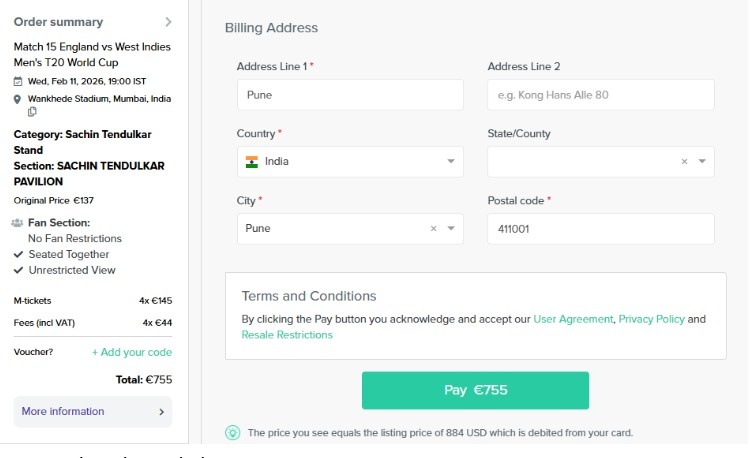Open the User Agreement link
This screenshot has width=751, height=458.
(x=573, y=319)
